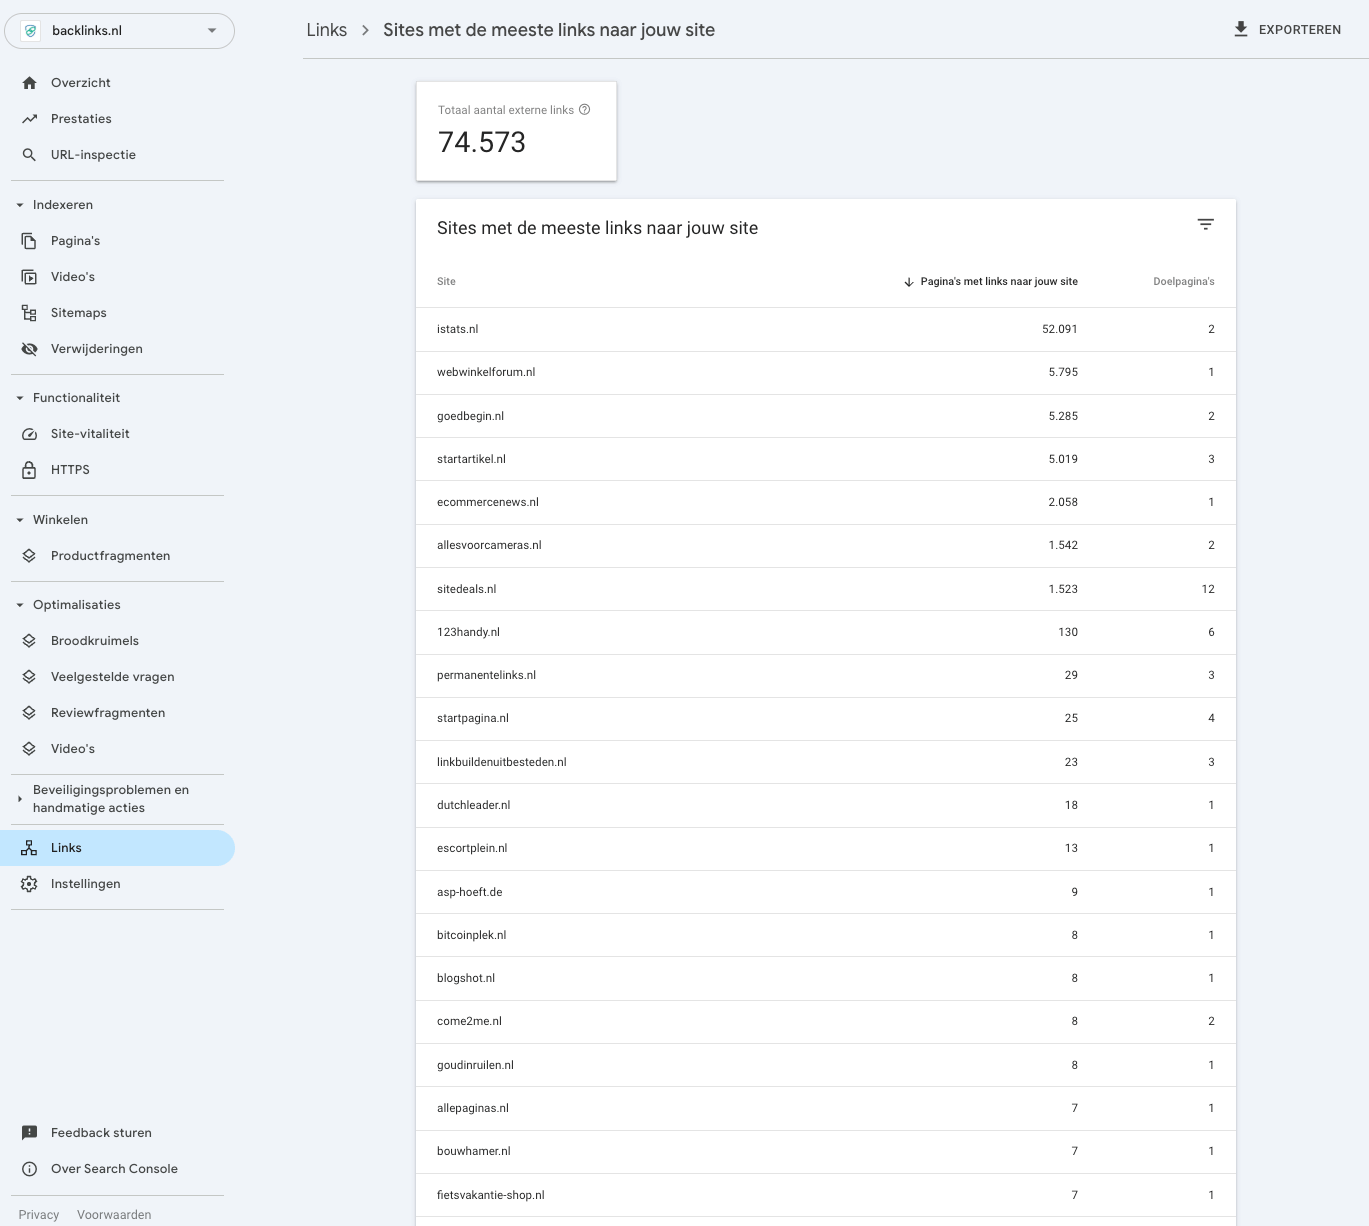
Task: Click the istats.nl site entry
Action: tap(458, 328)
